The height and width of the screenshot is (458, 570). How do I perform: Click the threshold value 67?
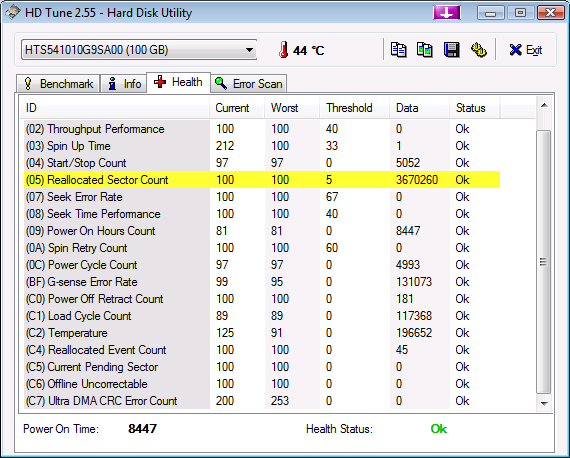[x=332, y=197]
